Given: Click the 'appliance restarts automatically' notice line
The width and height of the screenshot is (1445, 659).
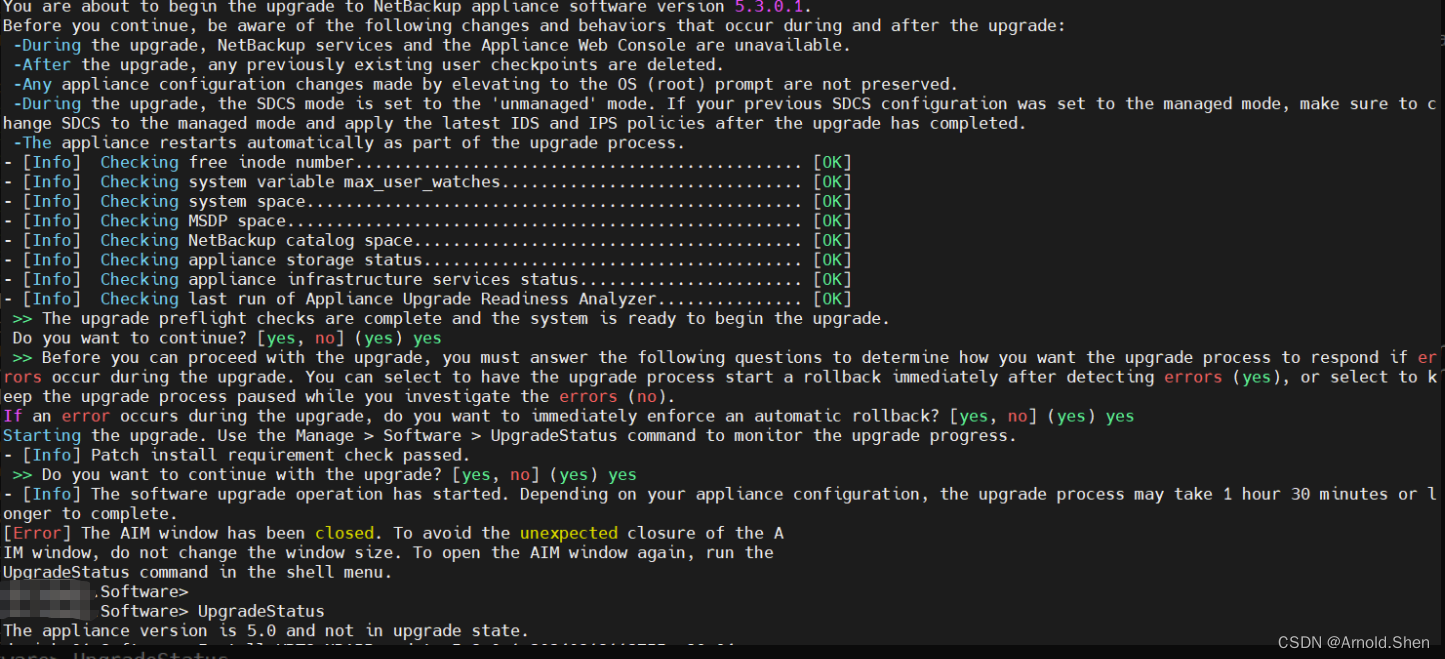Looking at the screenshot, I should pyautogui.click(x=348, y=143).
